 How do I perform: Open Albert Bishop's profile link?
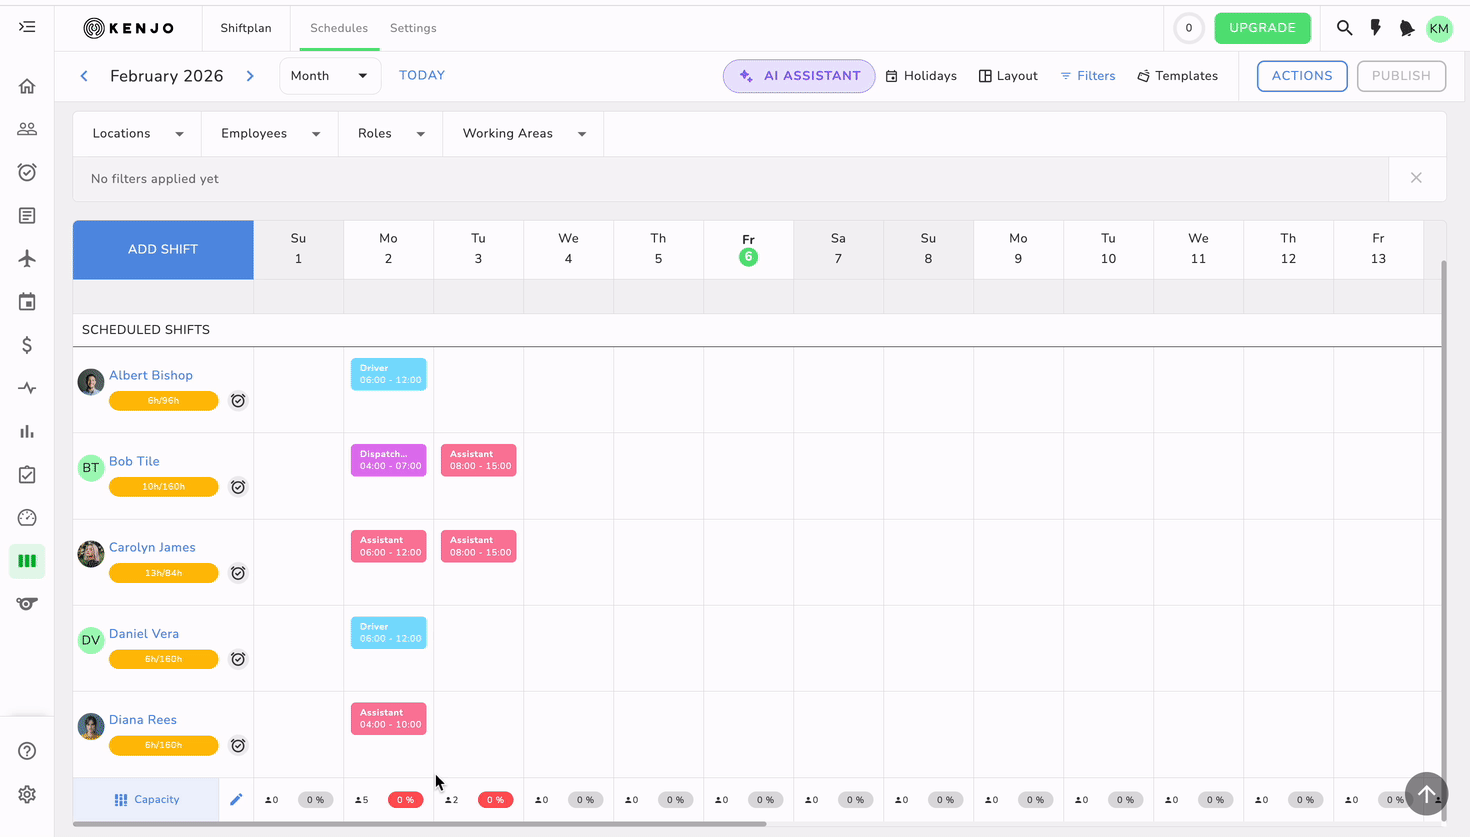click(151, 375)
